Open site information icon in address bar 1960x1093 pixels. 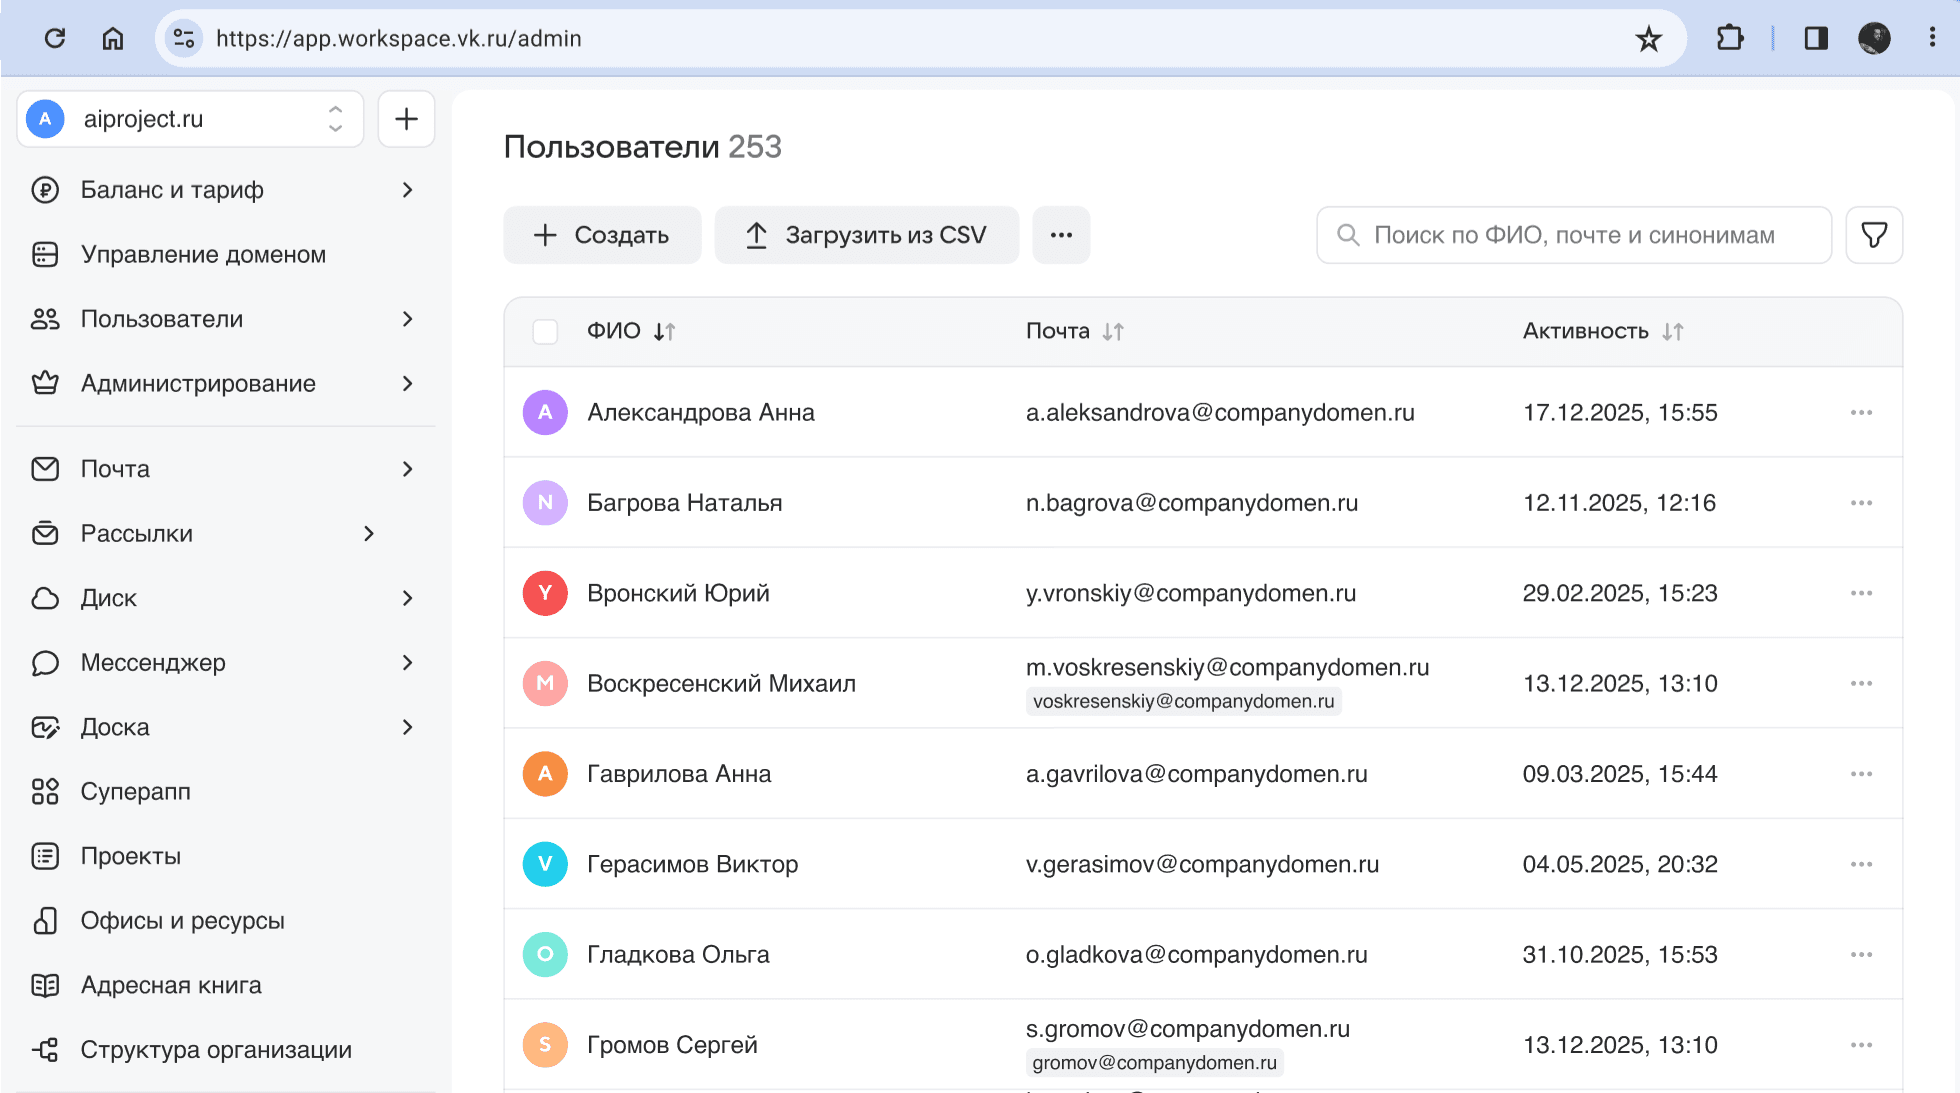tap(184, 38)
